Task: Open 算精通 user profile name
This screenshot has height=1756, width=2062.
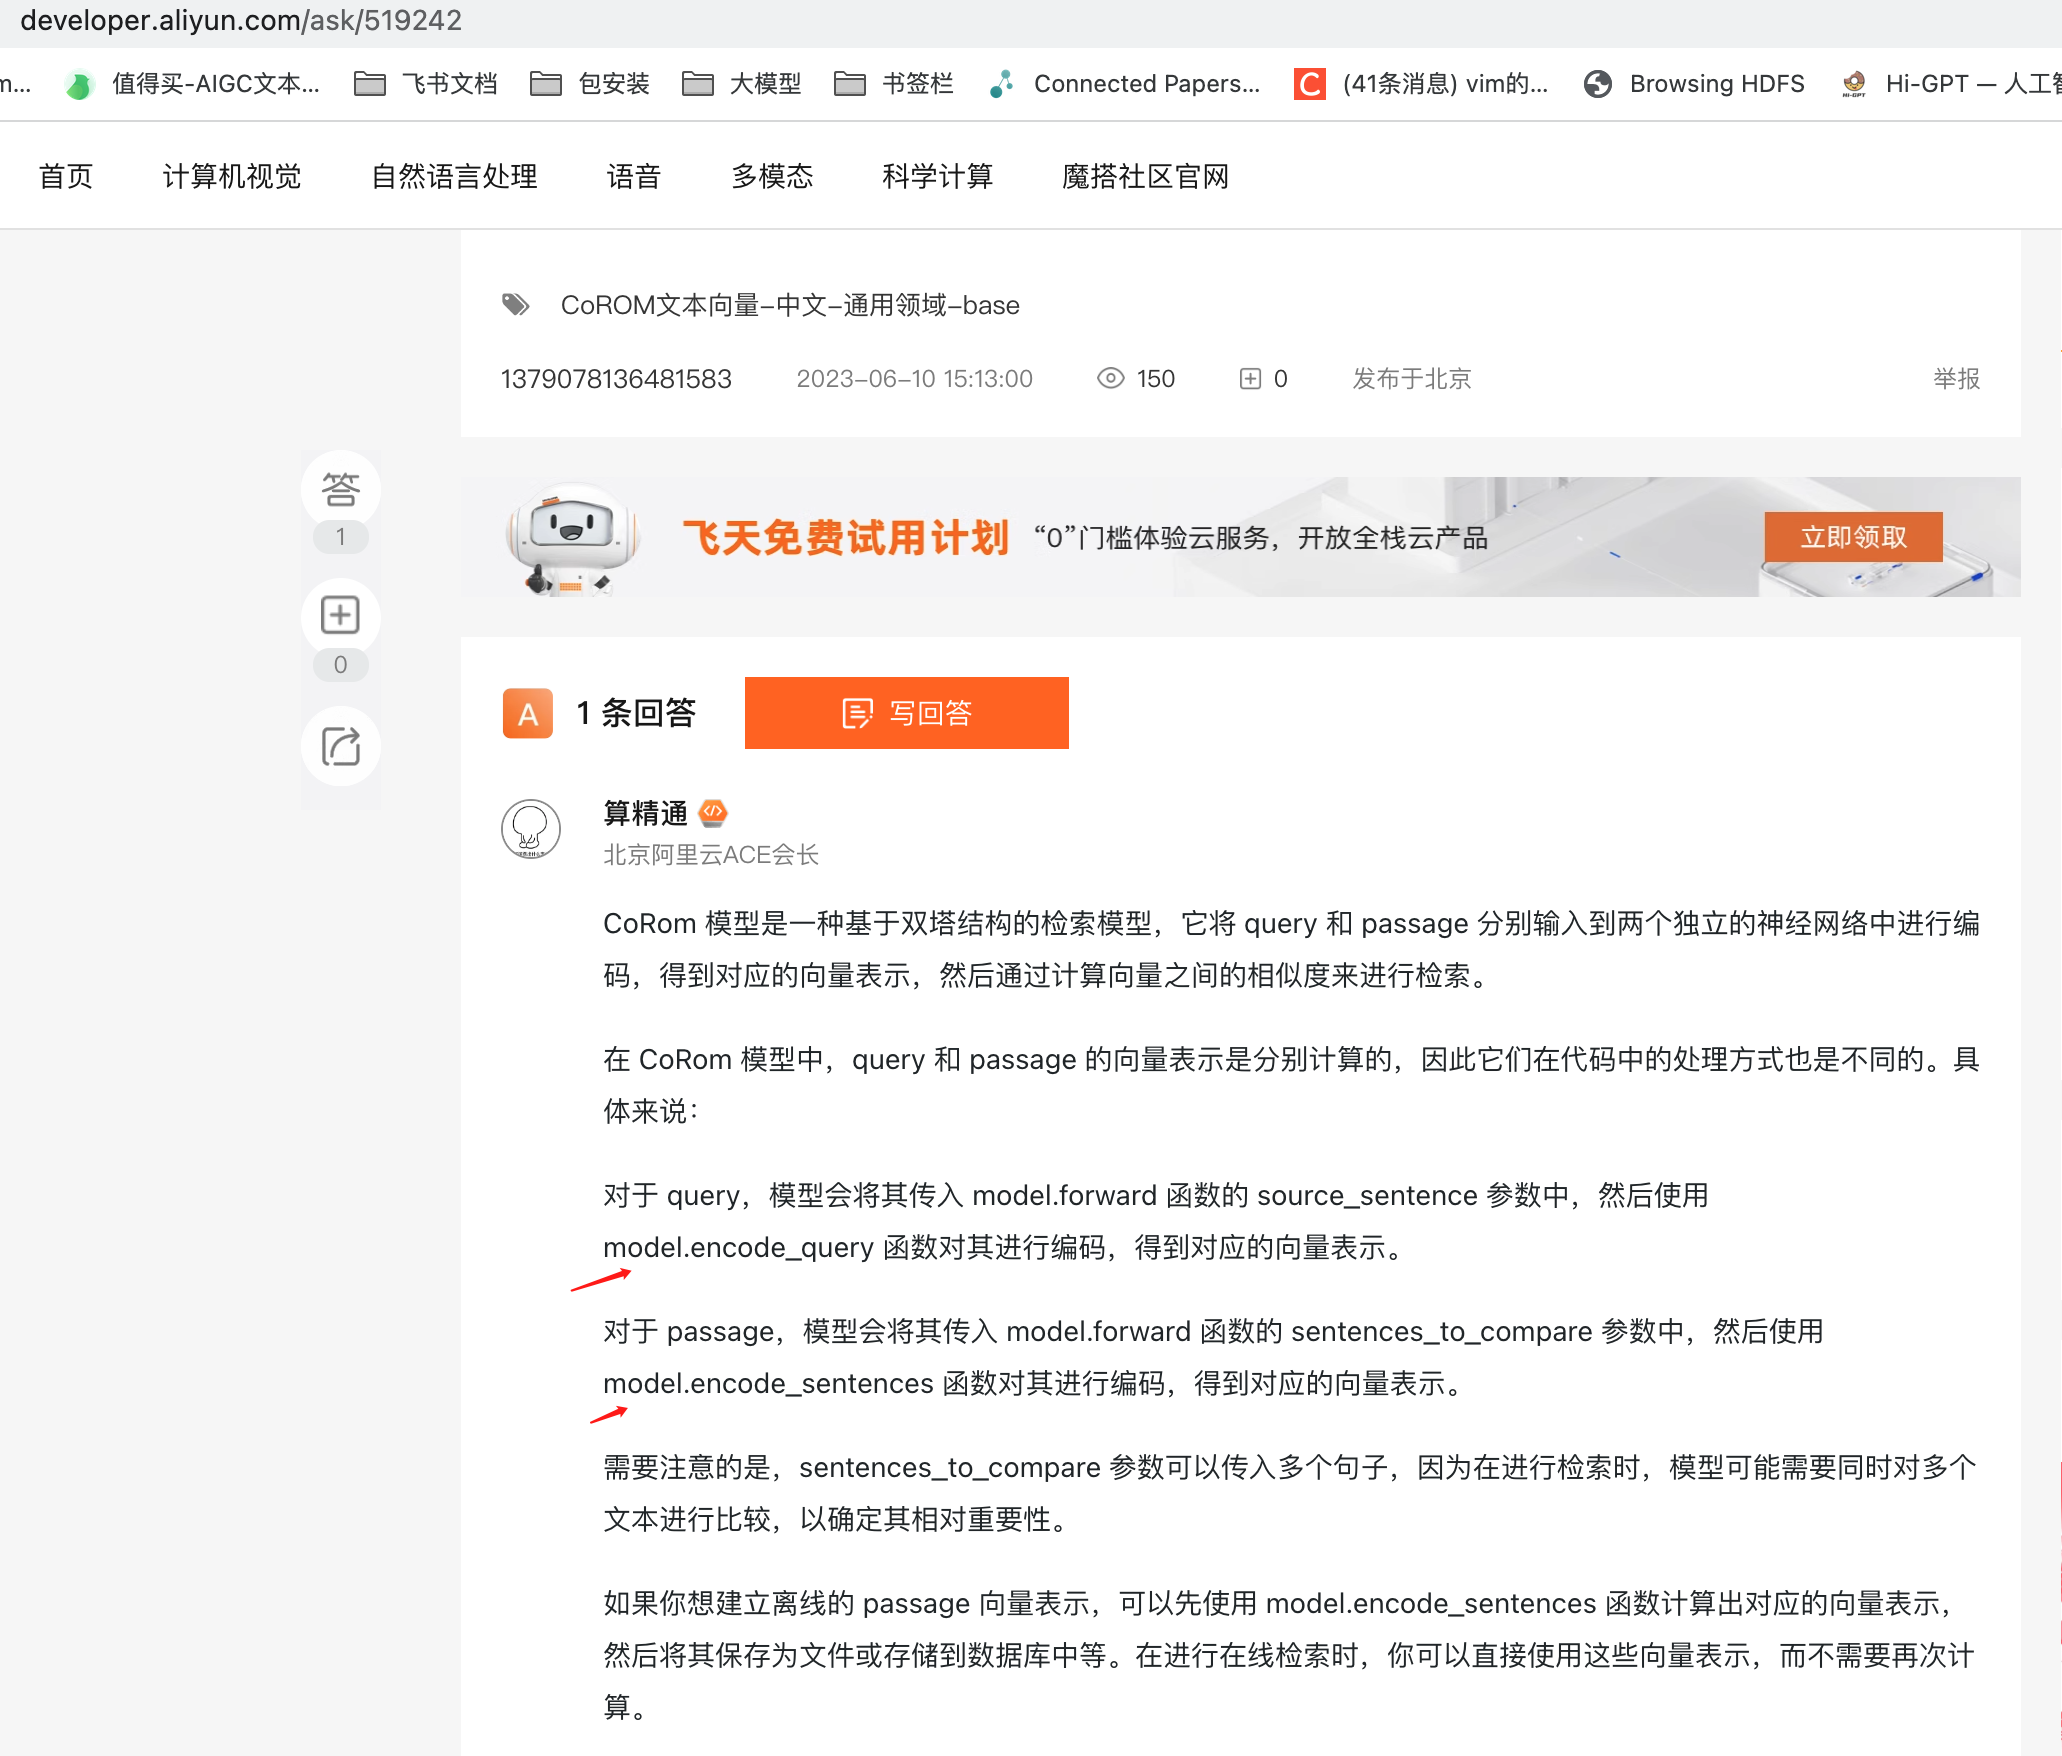Action: [x=646, y=813]
